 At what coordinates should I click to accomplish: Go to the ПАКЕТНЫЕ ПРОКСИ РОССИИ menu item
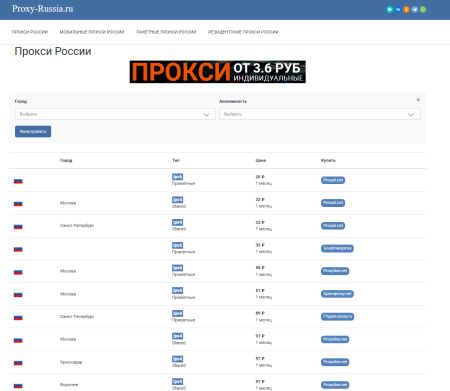[166, 32]
